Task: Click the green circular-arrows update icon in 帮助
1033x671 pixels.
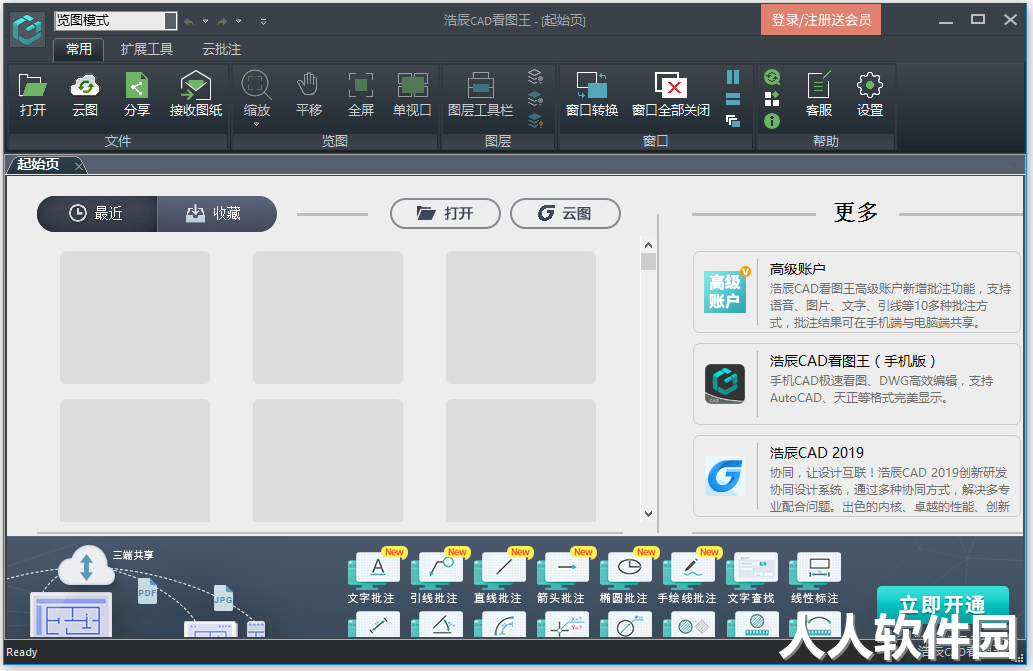Action: tap(772, 78)
